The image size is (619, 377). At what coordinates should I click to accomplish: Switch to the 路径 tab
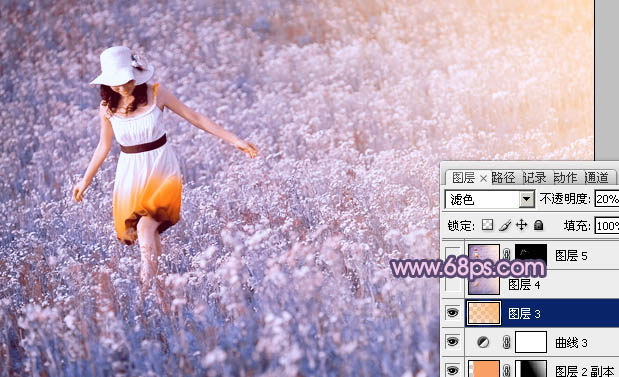pos(503,178)
